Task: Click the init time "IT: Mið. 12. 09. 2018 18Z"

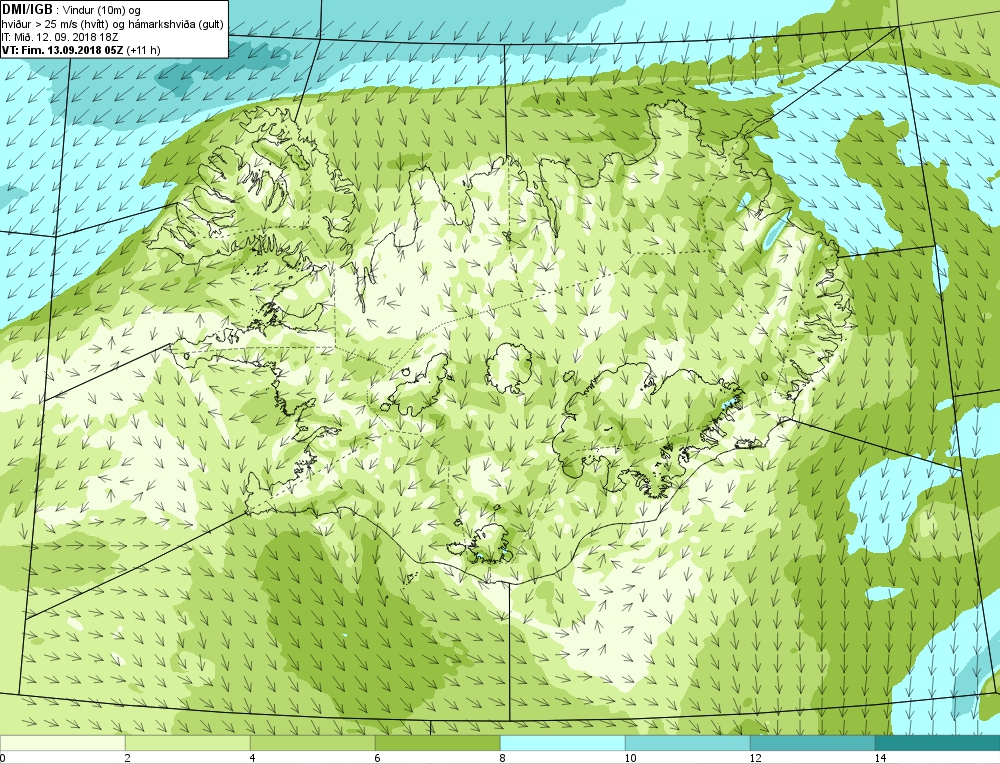Action: click(x=59, y=37)
